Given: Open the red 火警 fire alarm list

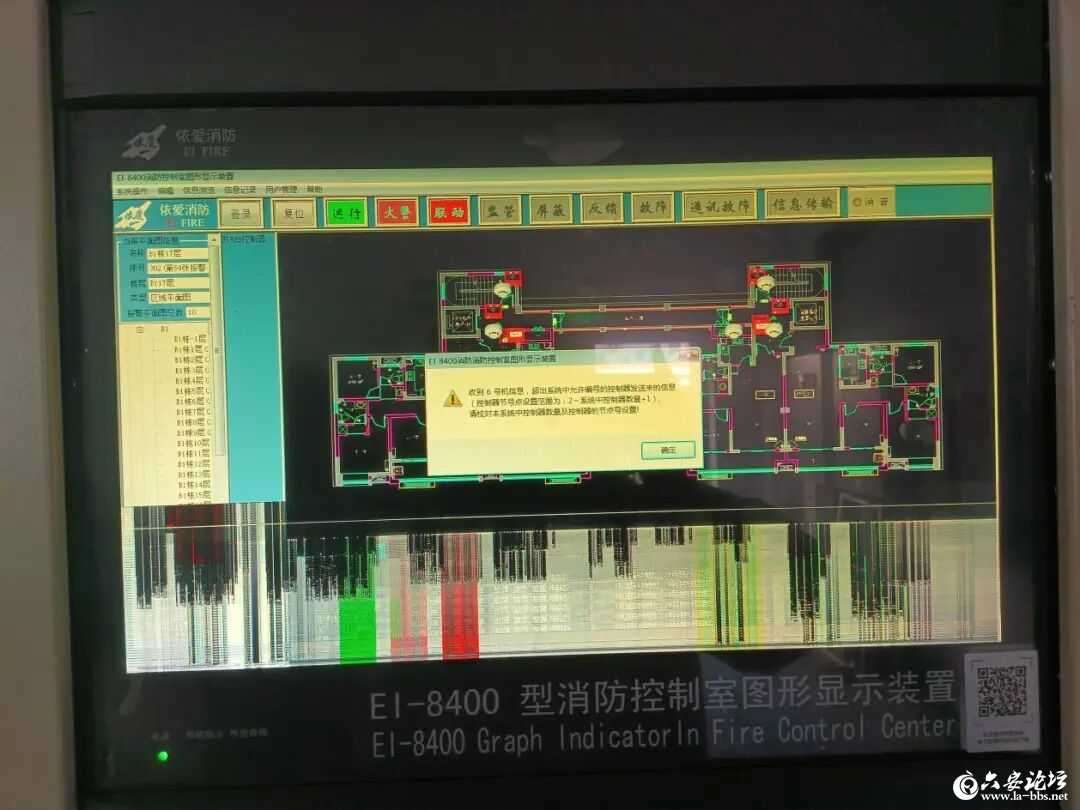Looking at the screenshot, I should pyautogui.click(x=396, y=212).
